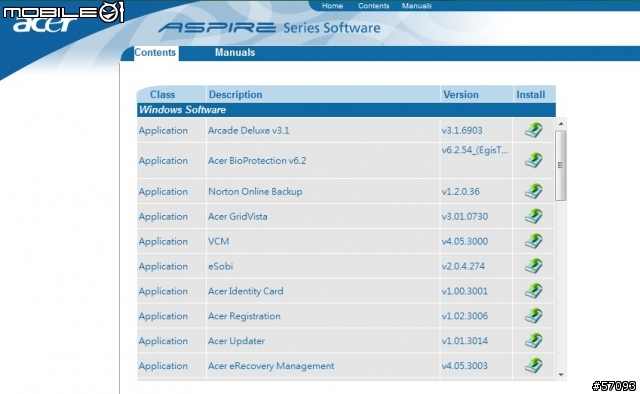The image size is (640, 394).
Task: Click version v1.00.3001
Action: tap(464, 291)
